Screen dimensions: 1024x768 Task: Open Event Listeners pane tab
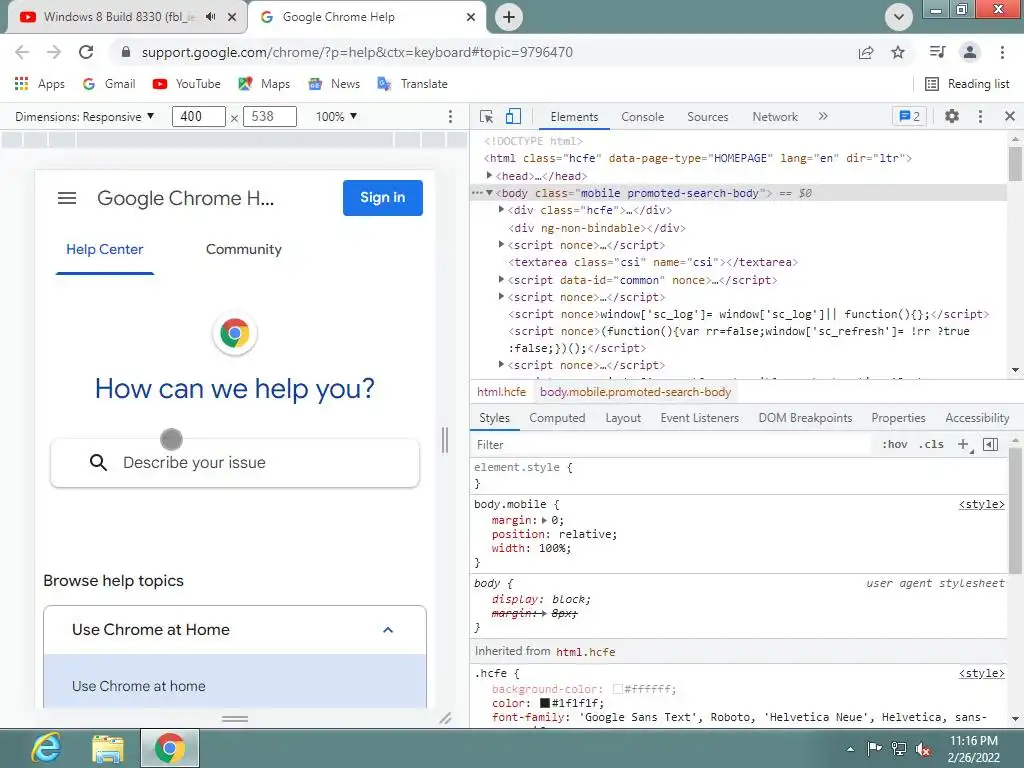pos(699,418)
